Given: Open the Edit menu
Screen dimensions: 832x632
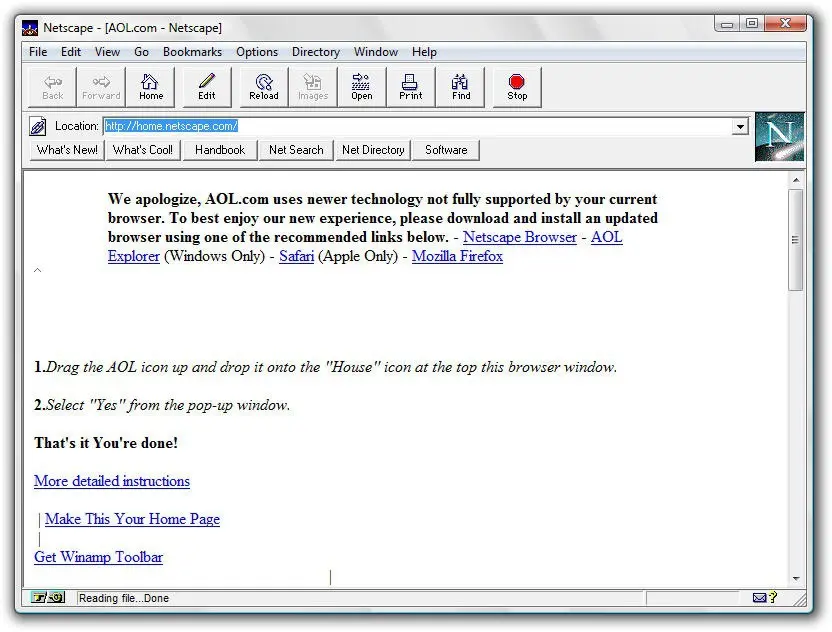Looking at the screenshot, I should tap(71, 52).
